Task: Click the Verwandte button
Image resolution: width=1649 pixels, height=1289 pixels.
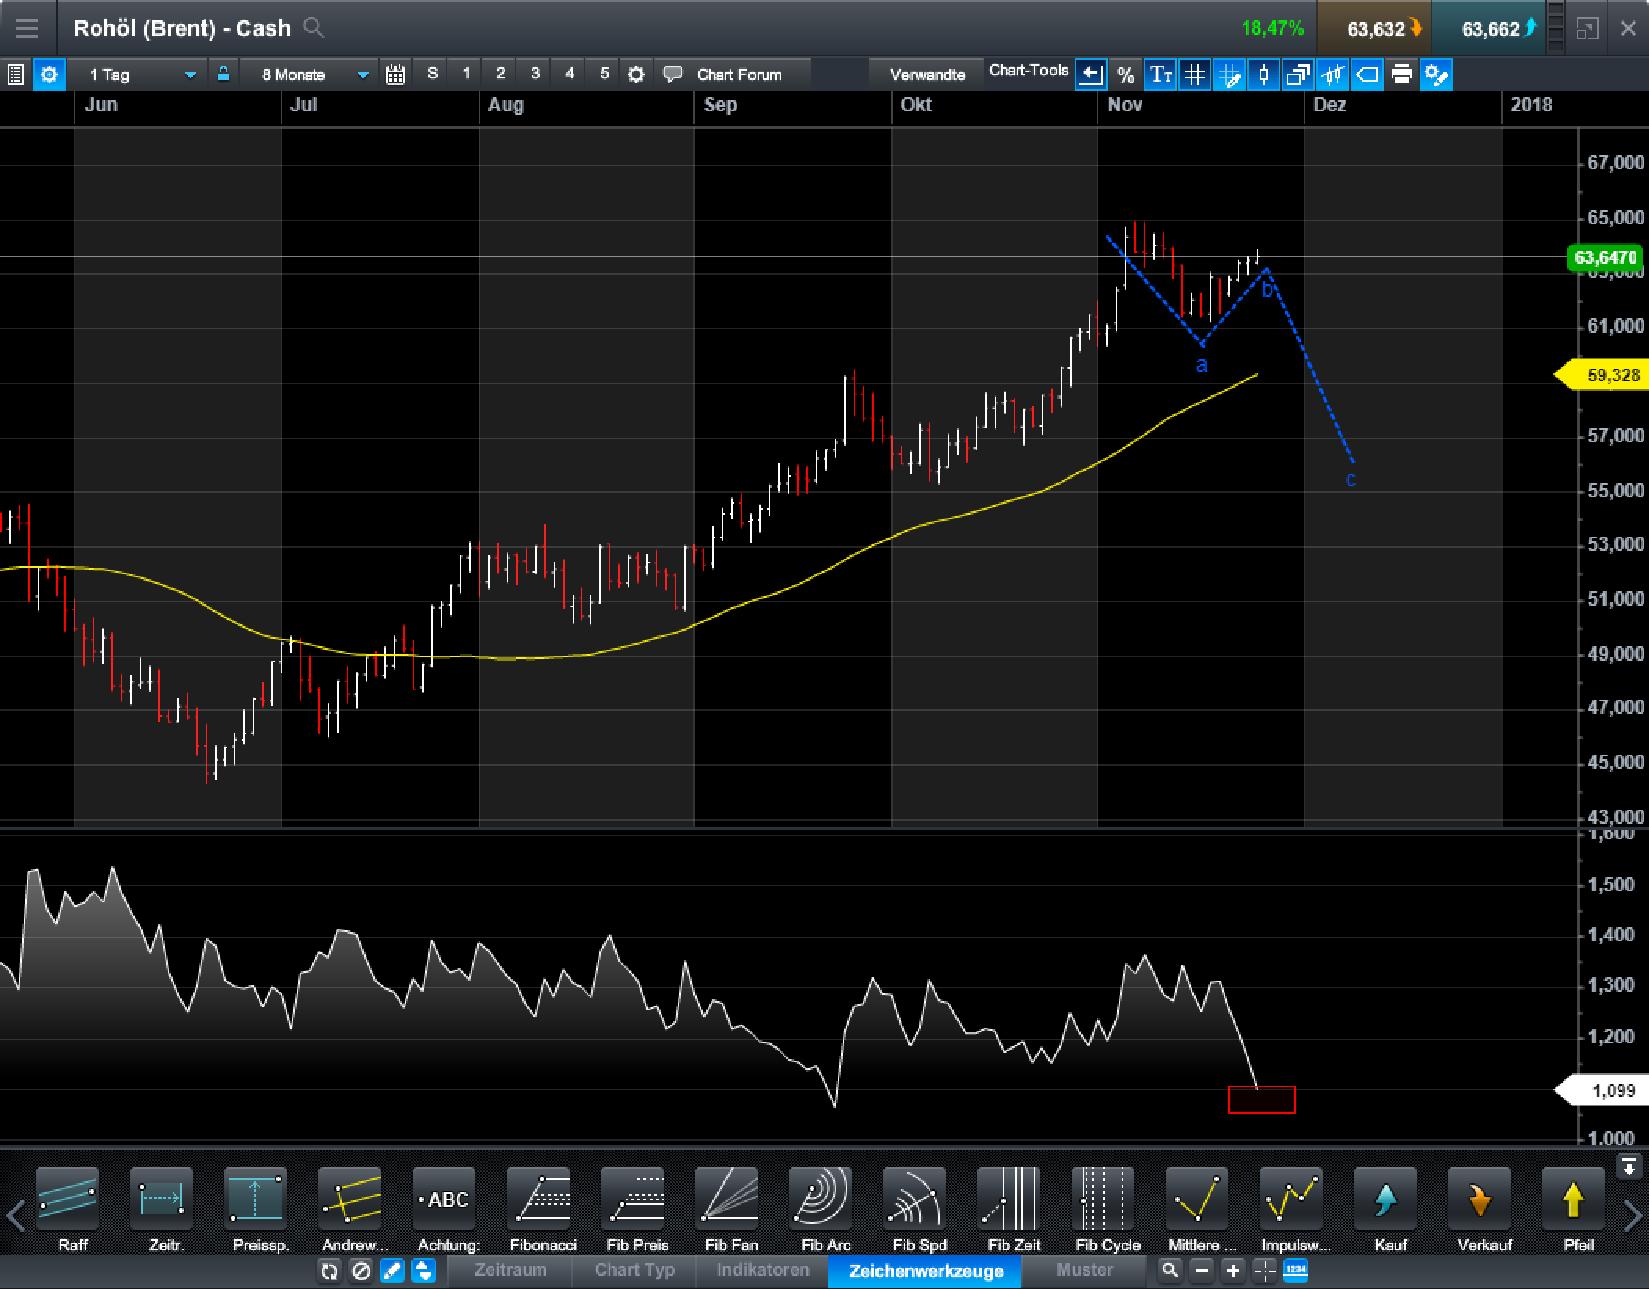Action: [x=928, y=73]
